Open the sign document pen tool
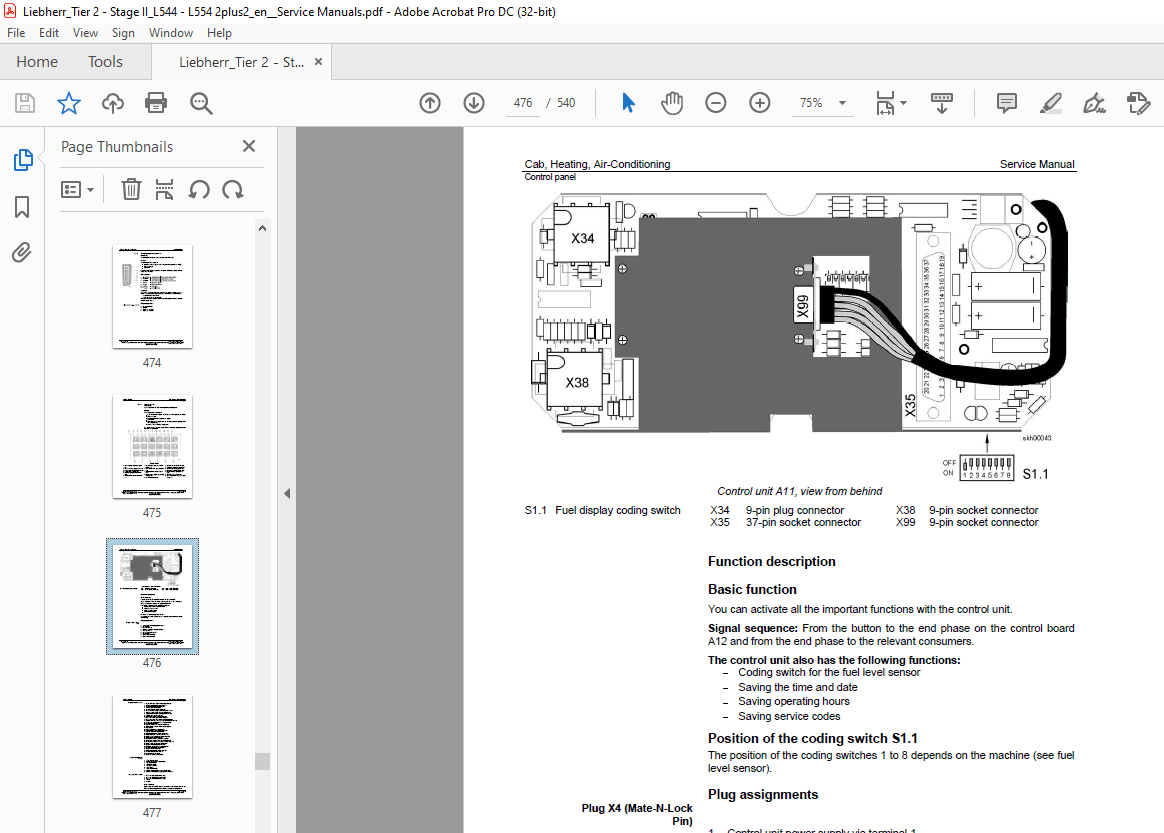This screenshot has width=1164, height=833. pyautogui.click(x=1094, y=103)
